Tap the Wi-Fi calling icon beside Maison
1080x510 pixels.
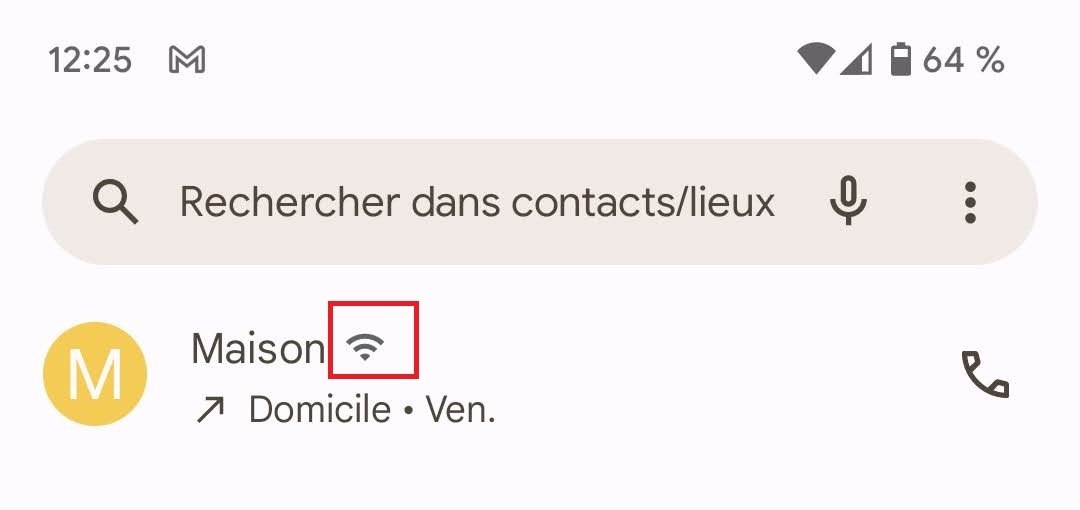[367, 347]
